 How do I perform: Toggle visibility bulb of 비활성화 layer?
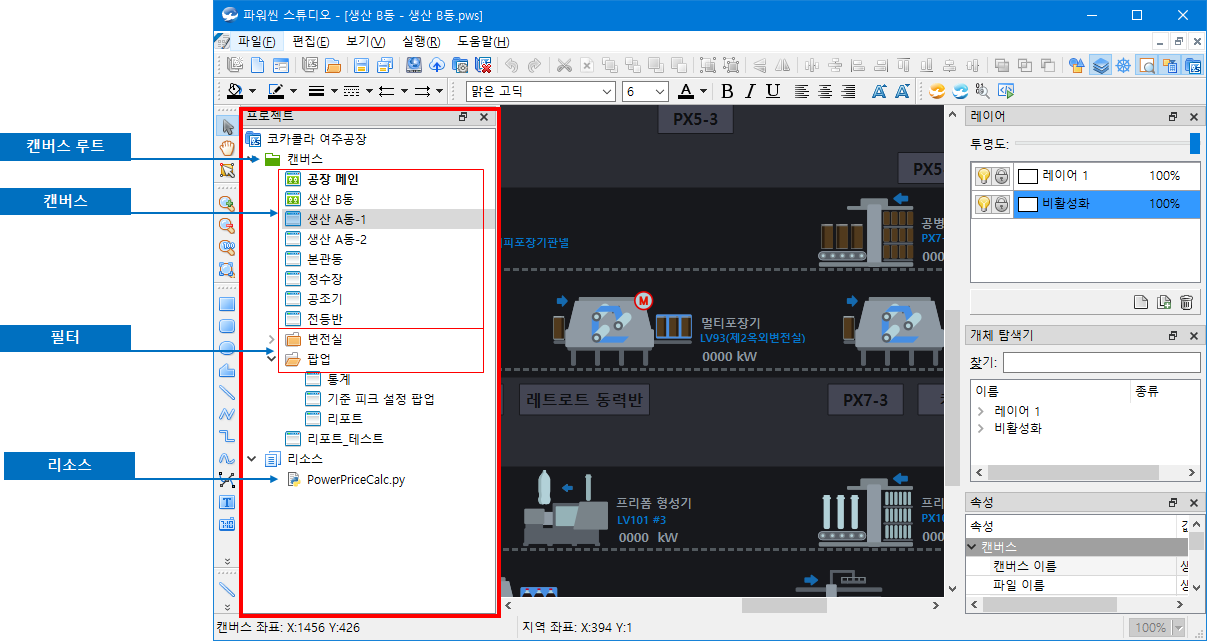click(983, 204)
